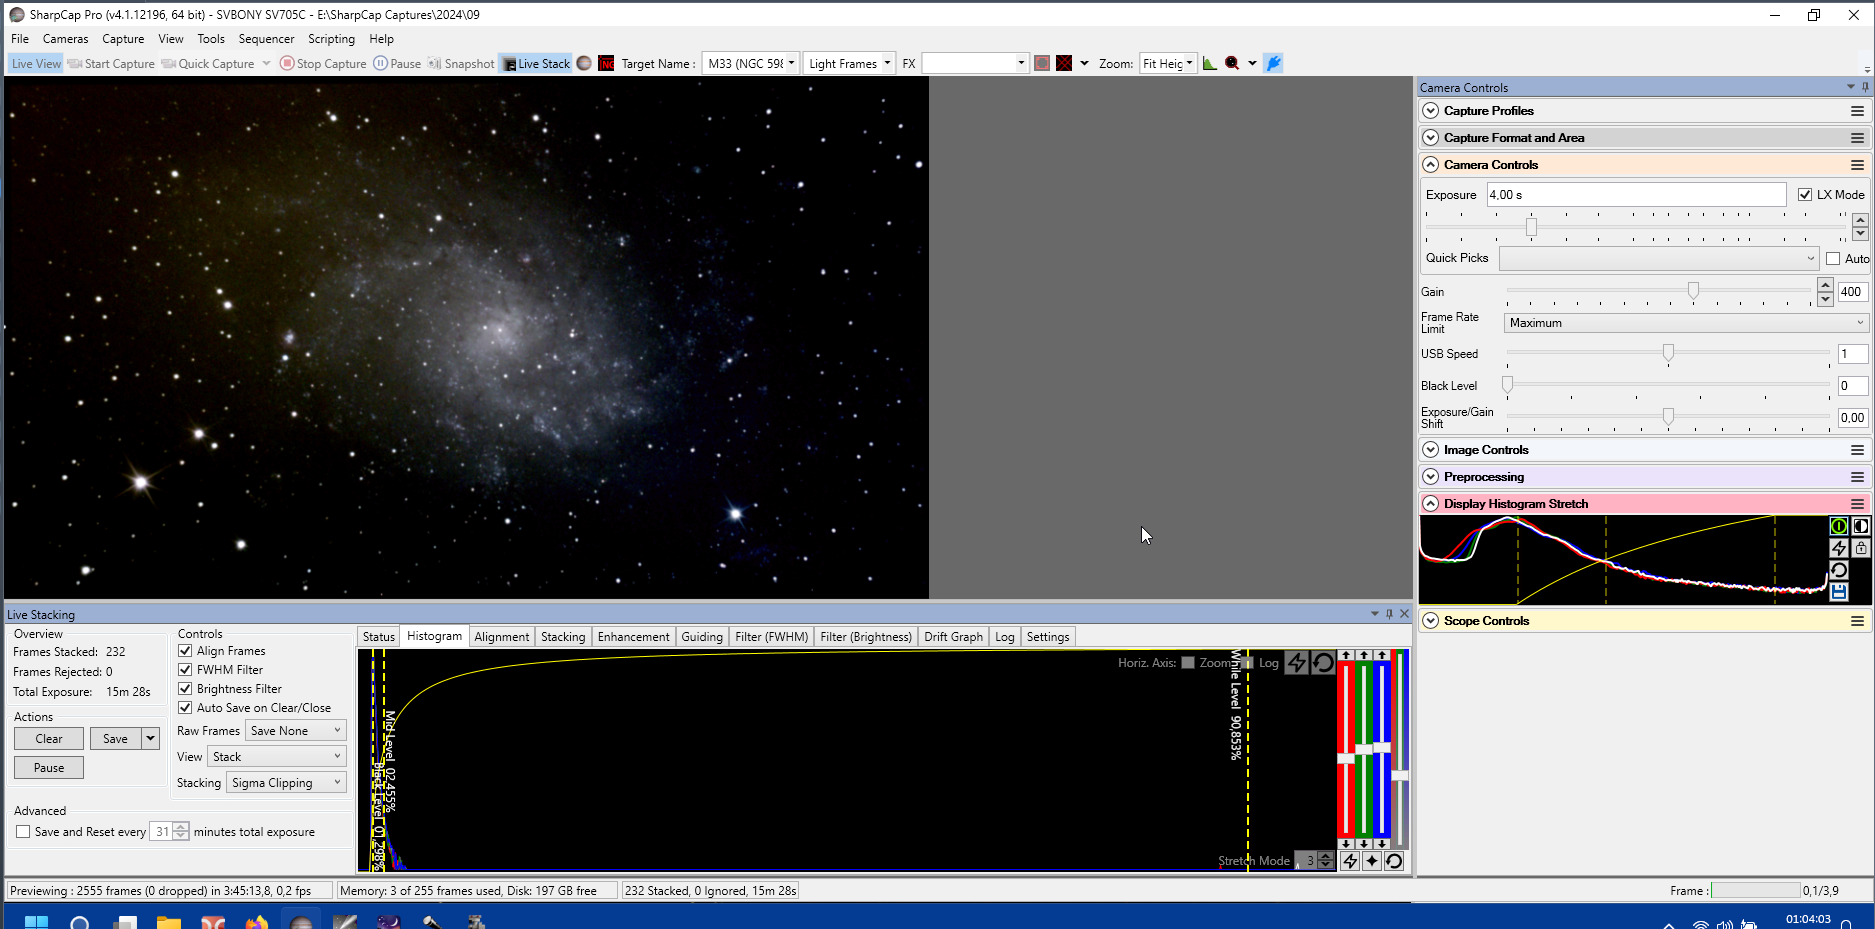This screenshot has width=1875, height=929.
Task: Open the Quick Picks dropdown
Action: pos(1658,258)
